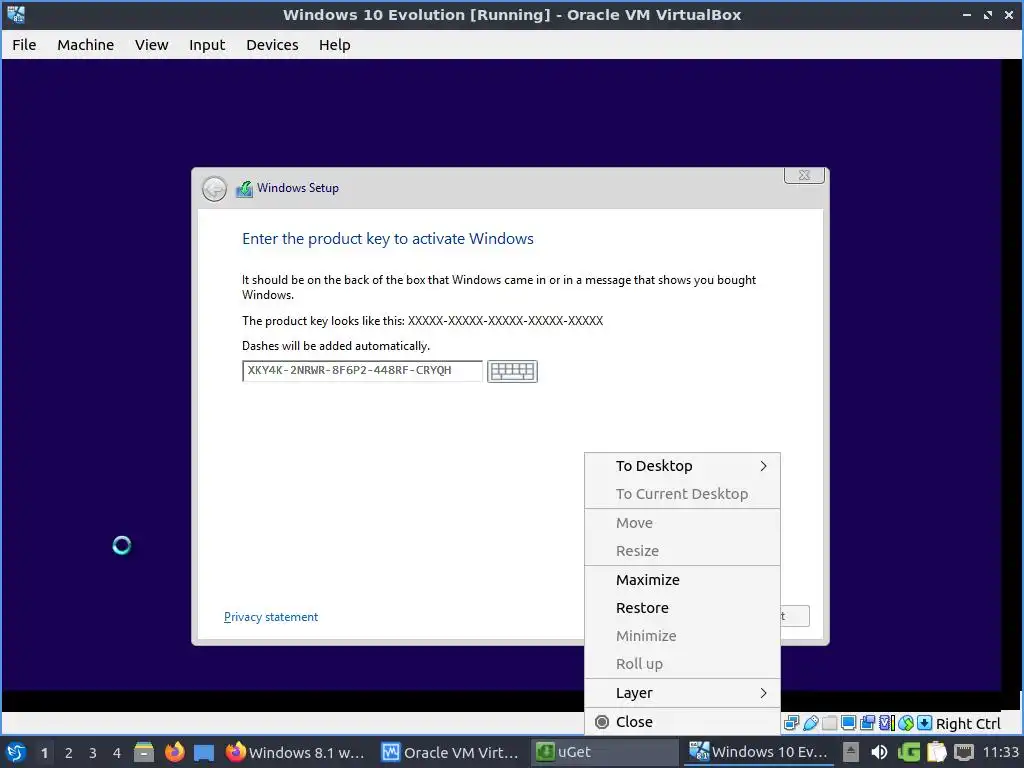Open the Help menu

coord(334,44)
